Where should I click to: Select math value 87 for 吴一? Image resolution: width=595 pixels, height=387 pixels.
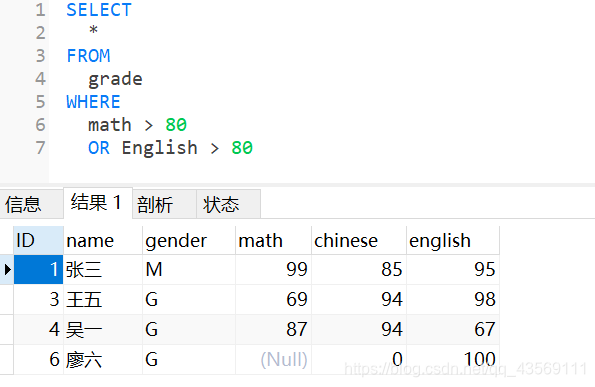click(x=273, y=329)
